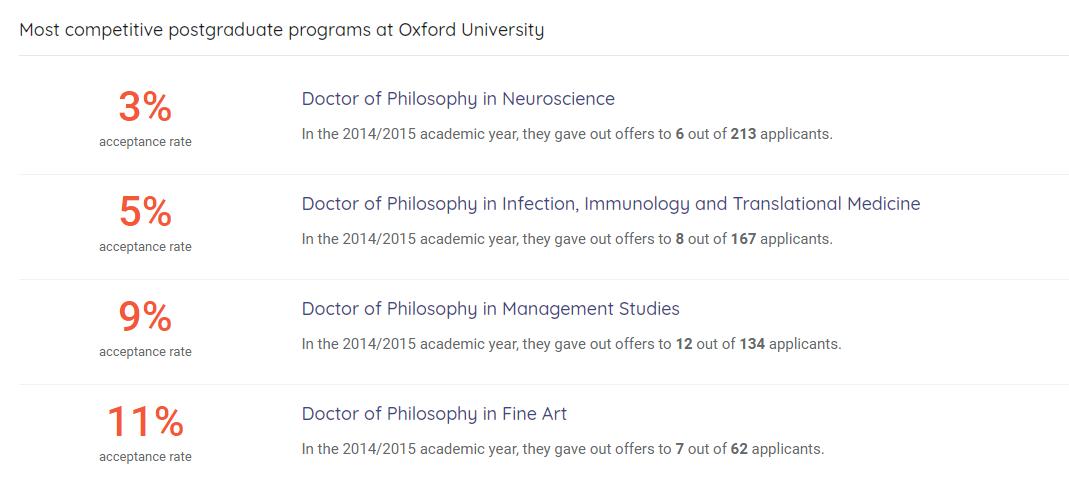Click the bold 12 offers number for Management Studies
Screen dimensions: 1069x483
coord(684,344)
